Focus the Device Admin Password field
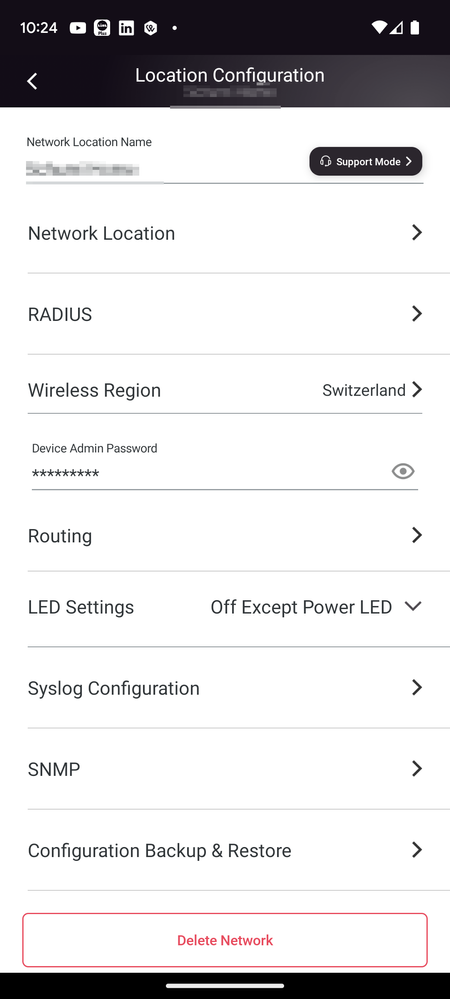This screenshot has width=450, height=999. tap(208, 473)
